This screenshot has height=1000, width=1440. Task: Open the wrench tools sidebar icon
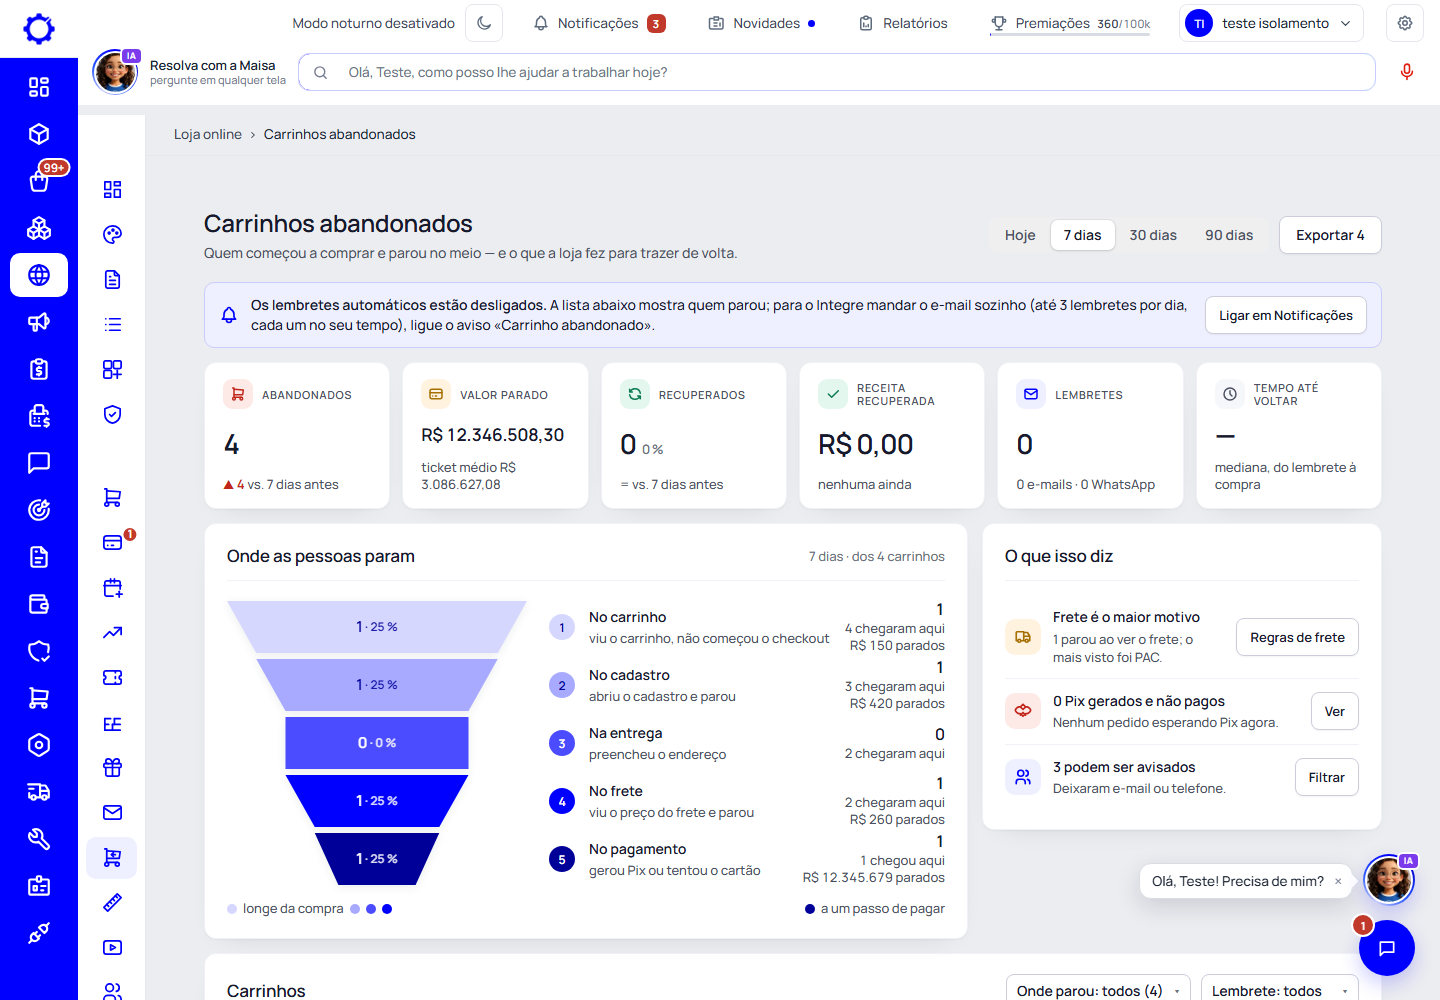pyautogui.click(x=39, y=839)
